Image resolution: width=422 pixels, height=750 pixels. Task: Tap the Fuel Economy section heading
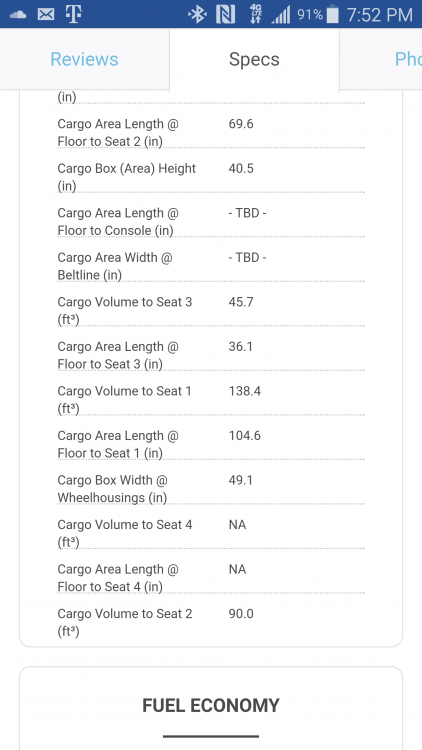[211, 706]
